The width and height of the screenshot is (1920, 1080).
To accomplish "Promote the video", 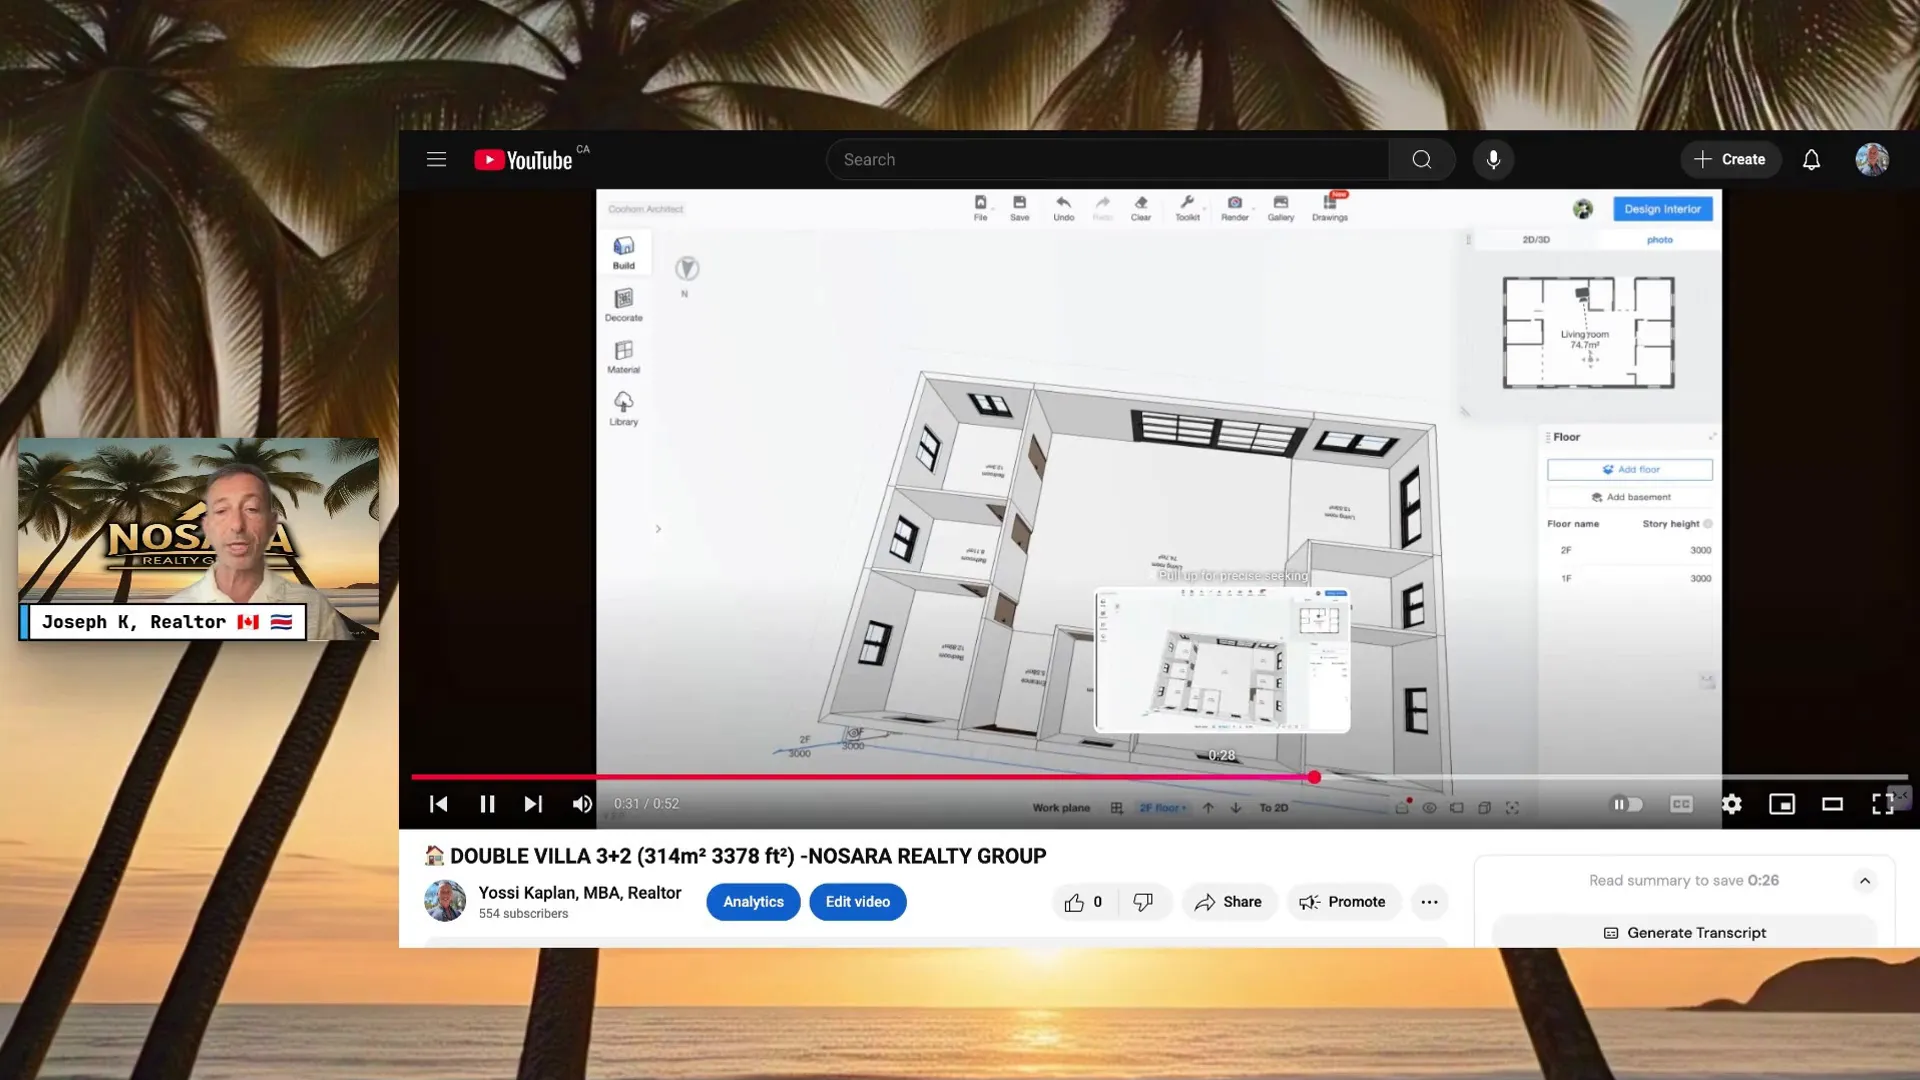I will pos(1343,902).
